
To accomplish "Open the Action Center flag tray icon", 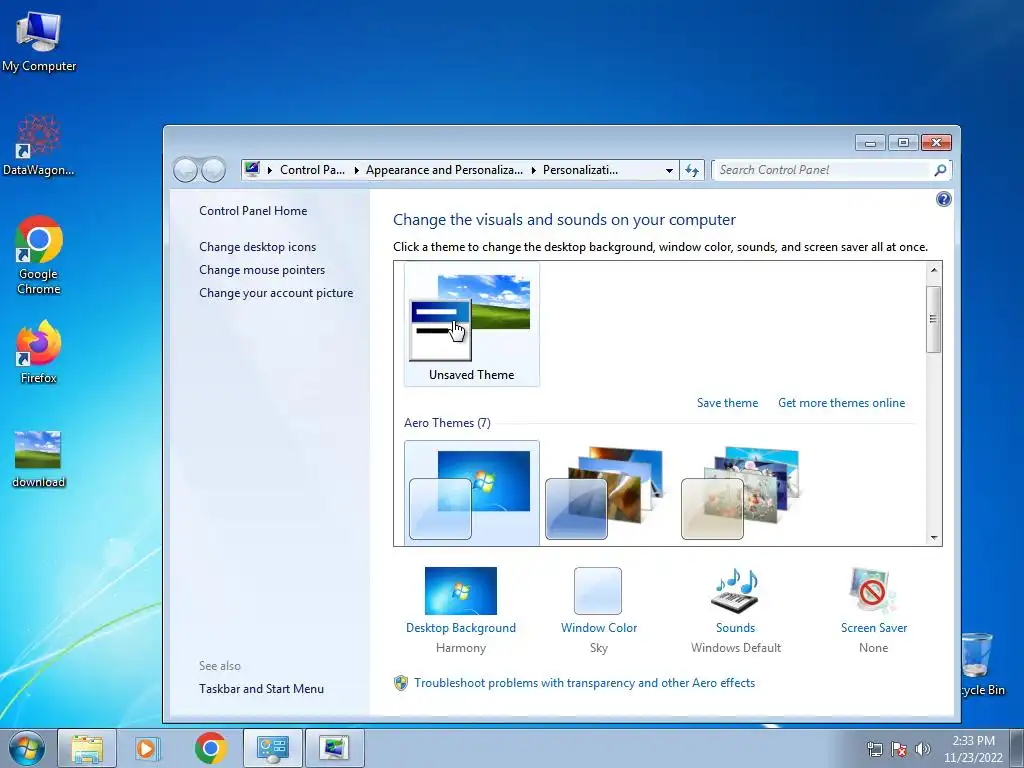I will pyautogui.click(x=899, y=749).
